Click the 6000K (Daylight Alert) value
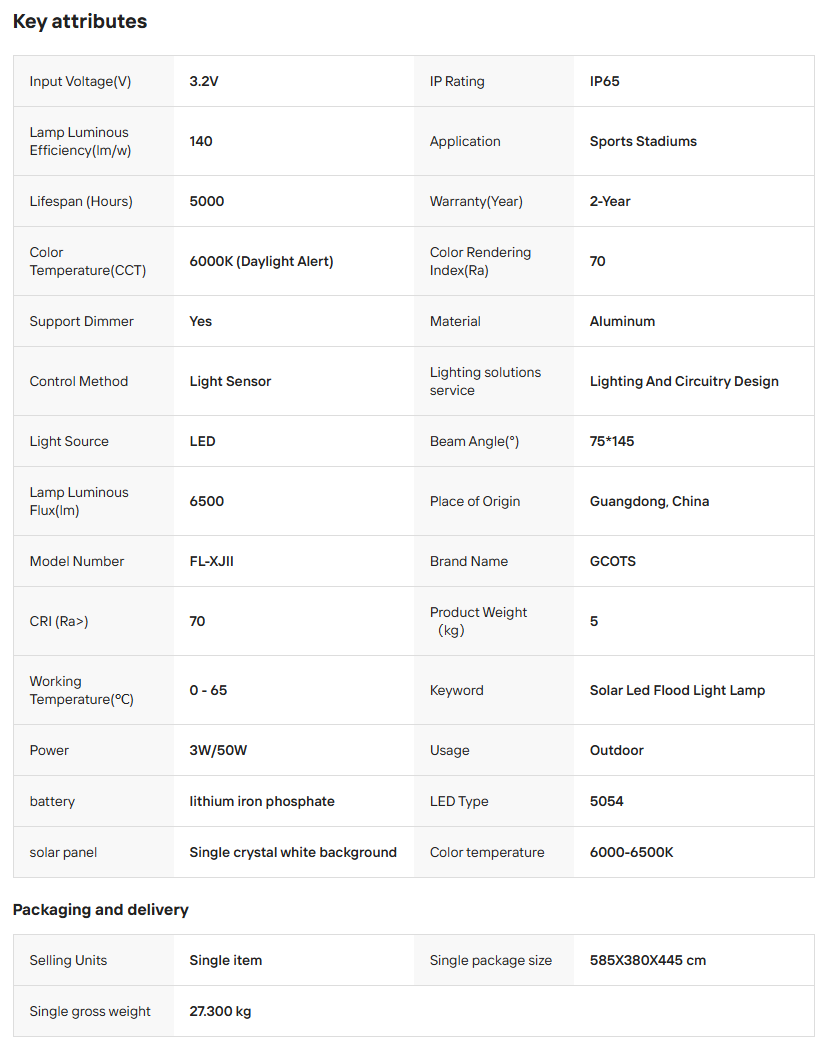Viewport: 824px width, 1056px height. coord(261,261)
